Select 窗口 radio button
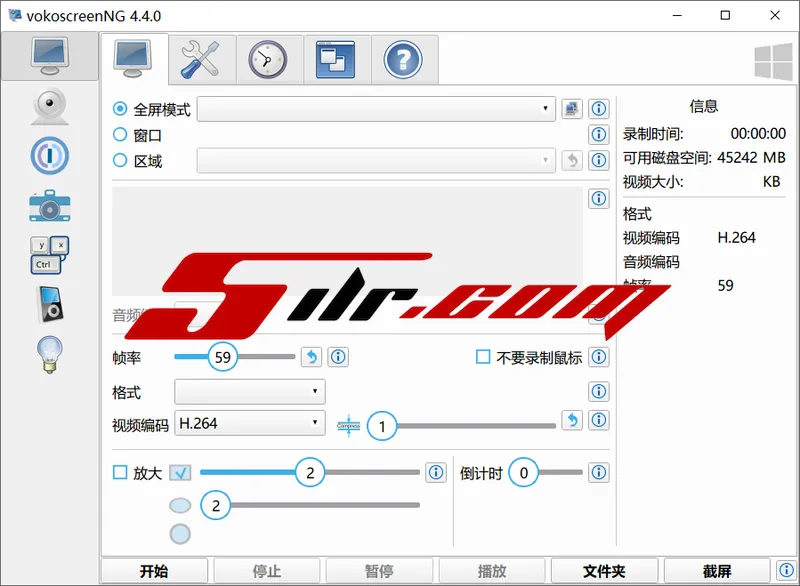This screenshot has width=800, height=586. point(120,135)
